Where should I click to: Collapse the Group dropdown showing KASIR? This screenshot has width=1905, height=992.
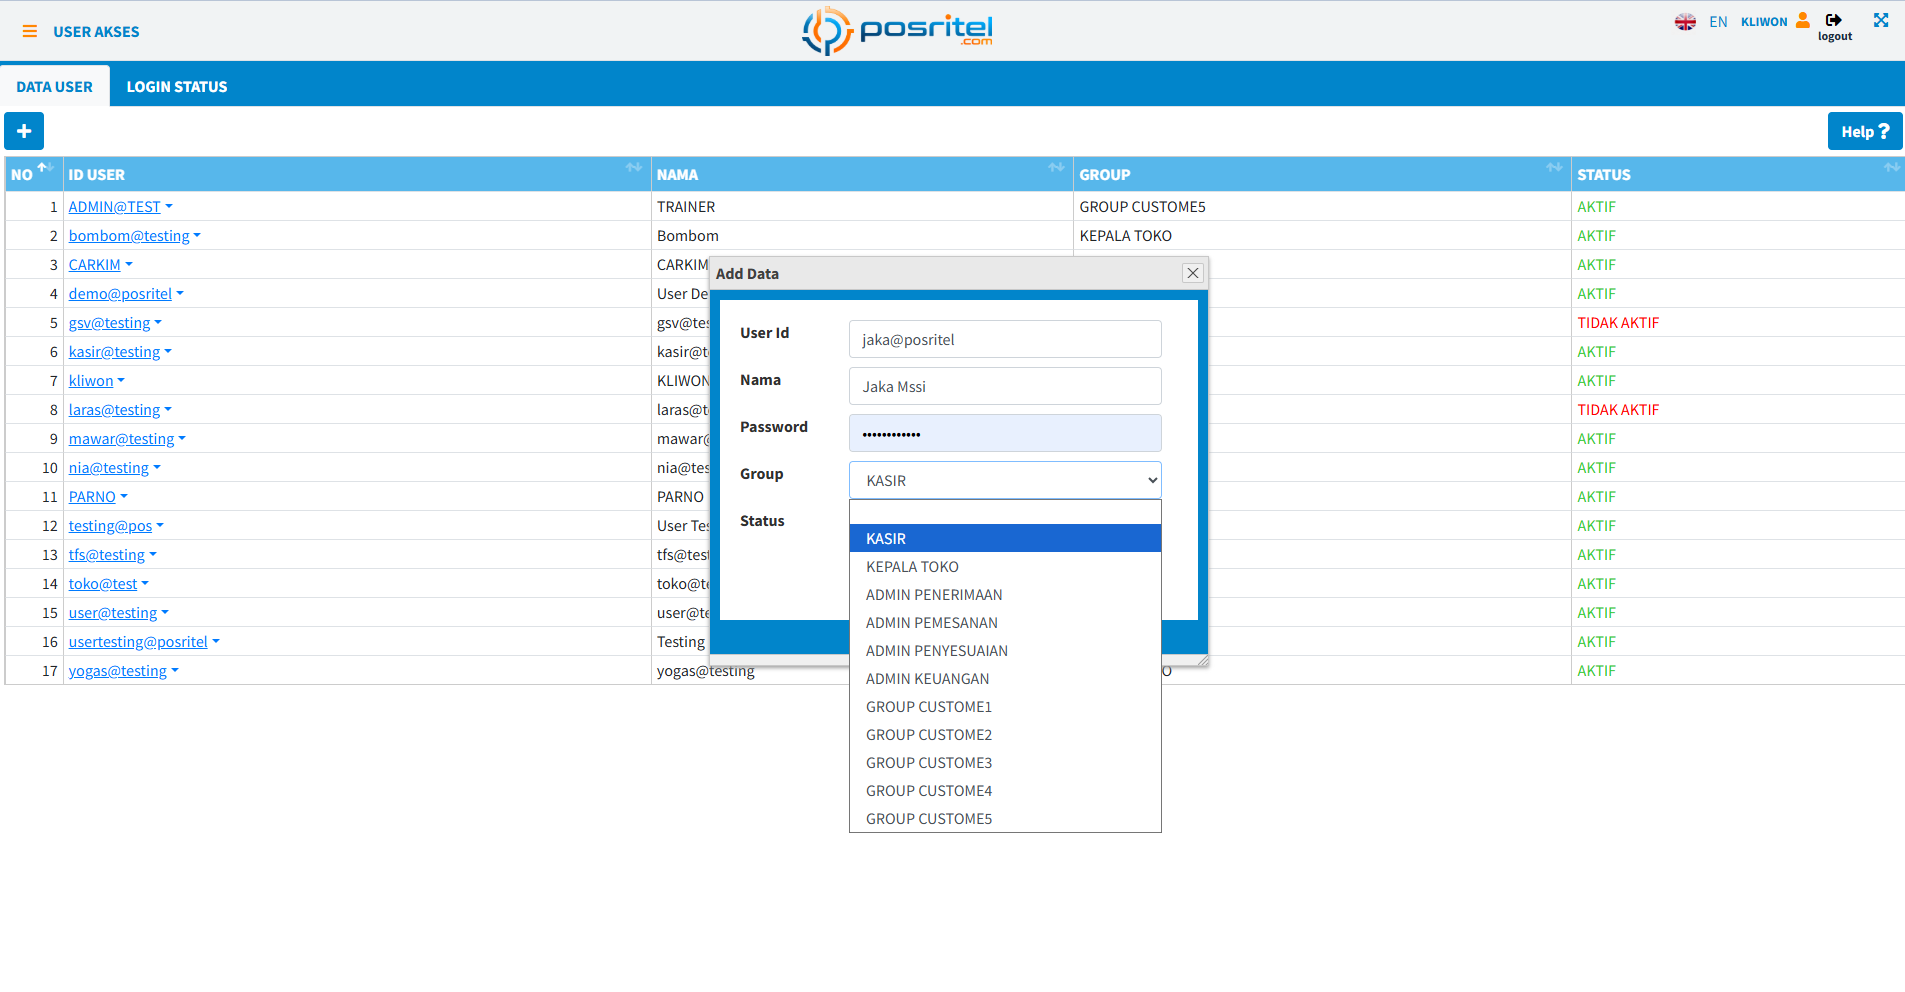(1005, 480)
